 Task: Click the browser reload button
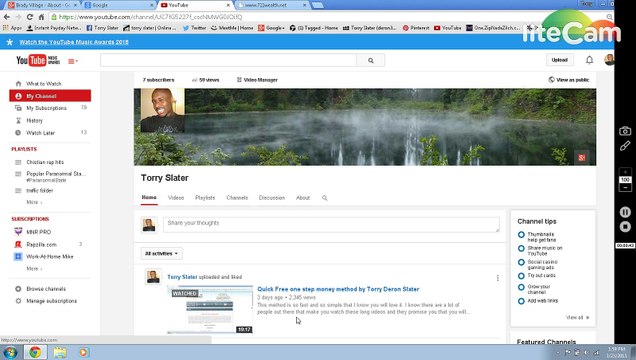coord(30,17)
